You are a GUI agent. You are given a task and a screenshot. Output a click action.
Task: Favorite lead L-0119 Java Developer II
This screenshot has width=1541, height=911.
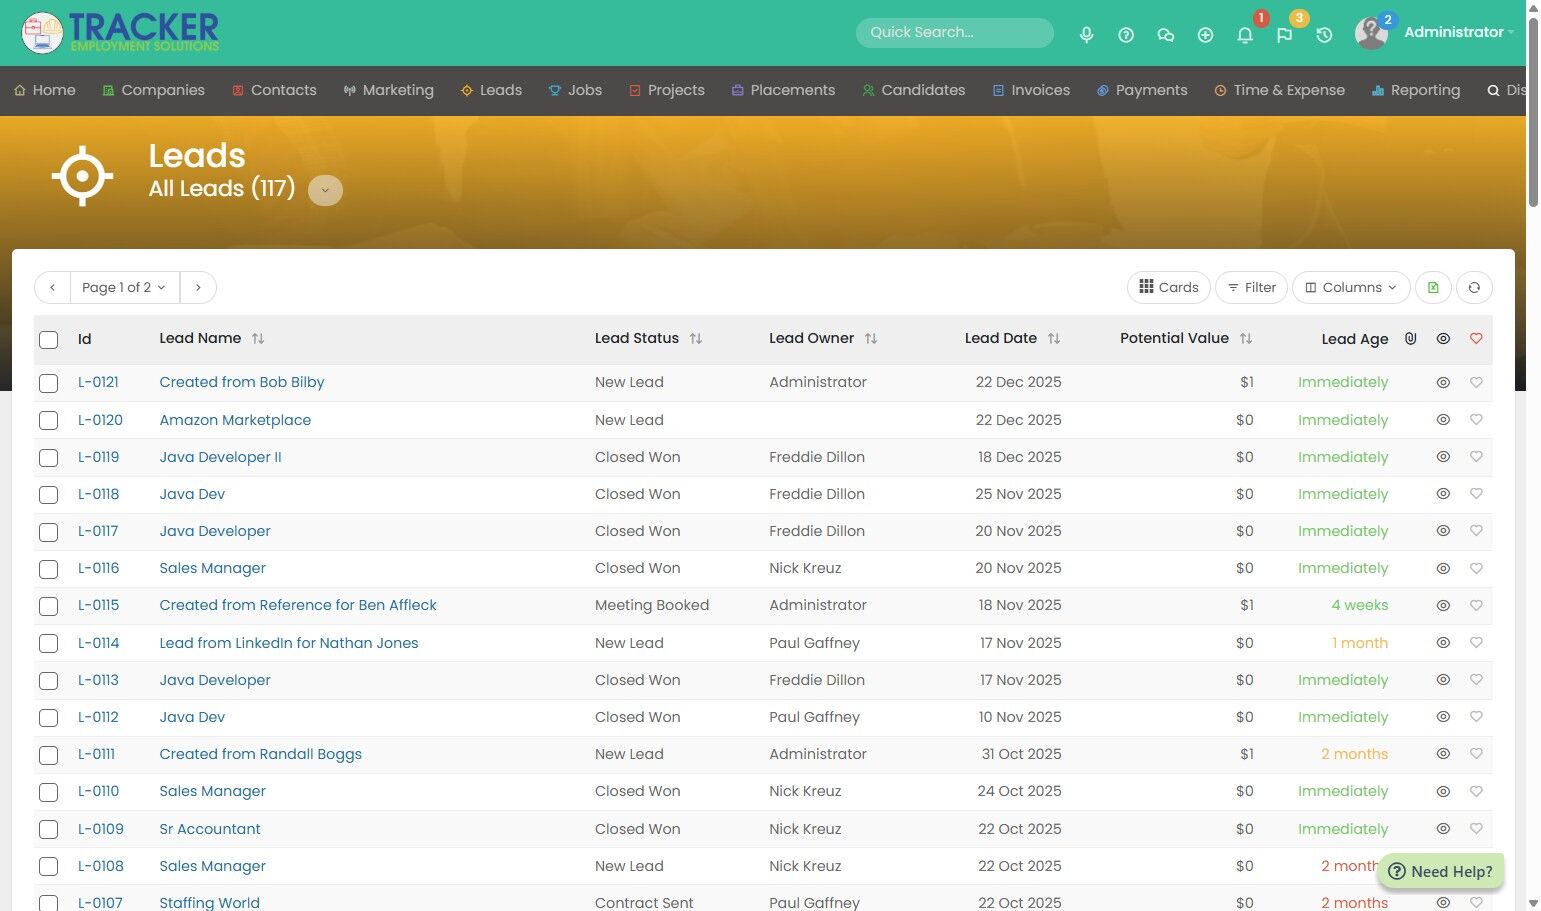[1476, 457]
